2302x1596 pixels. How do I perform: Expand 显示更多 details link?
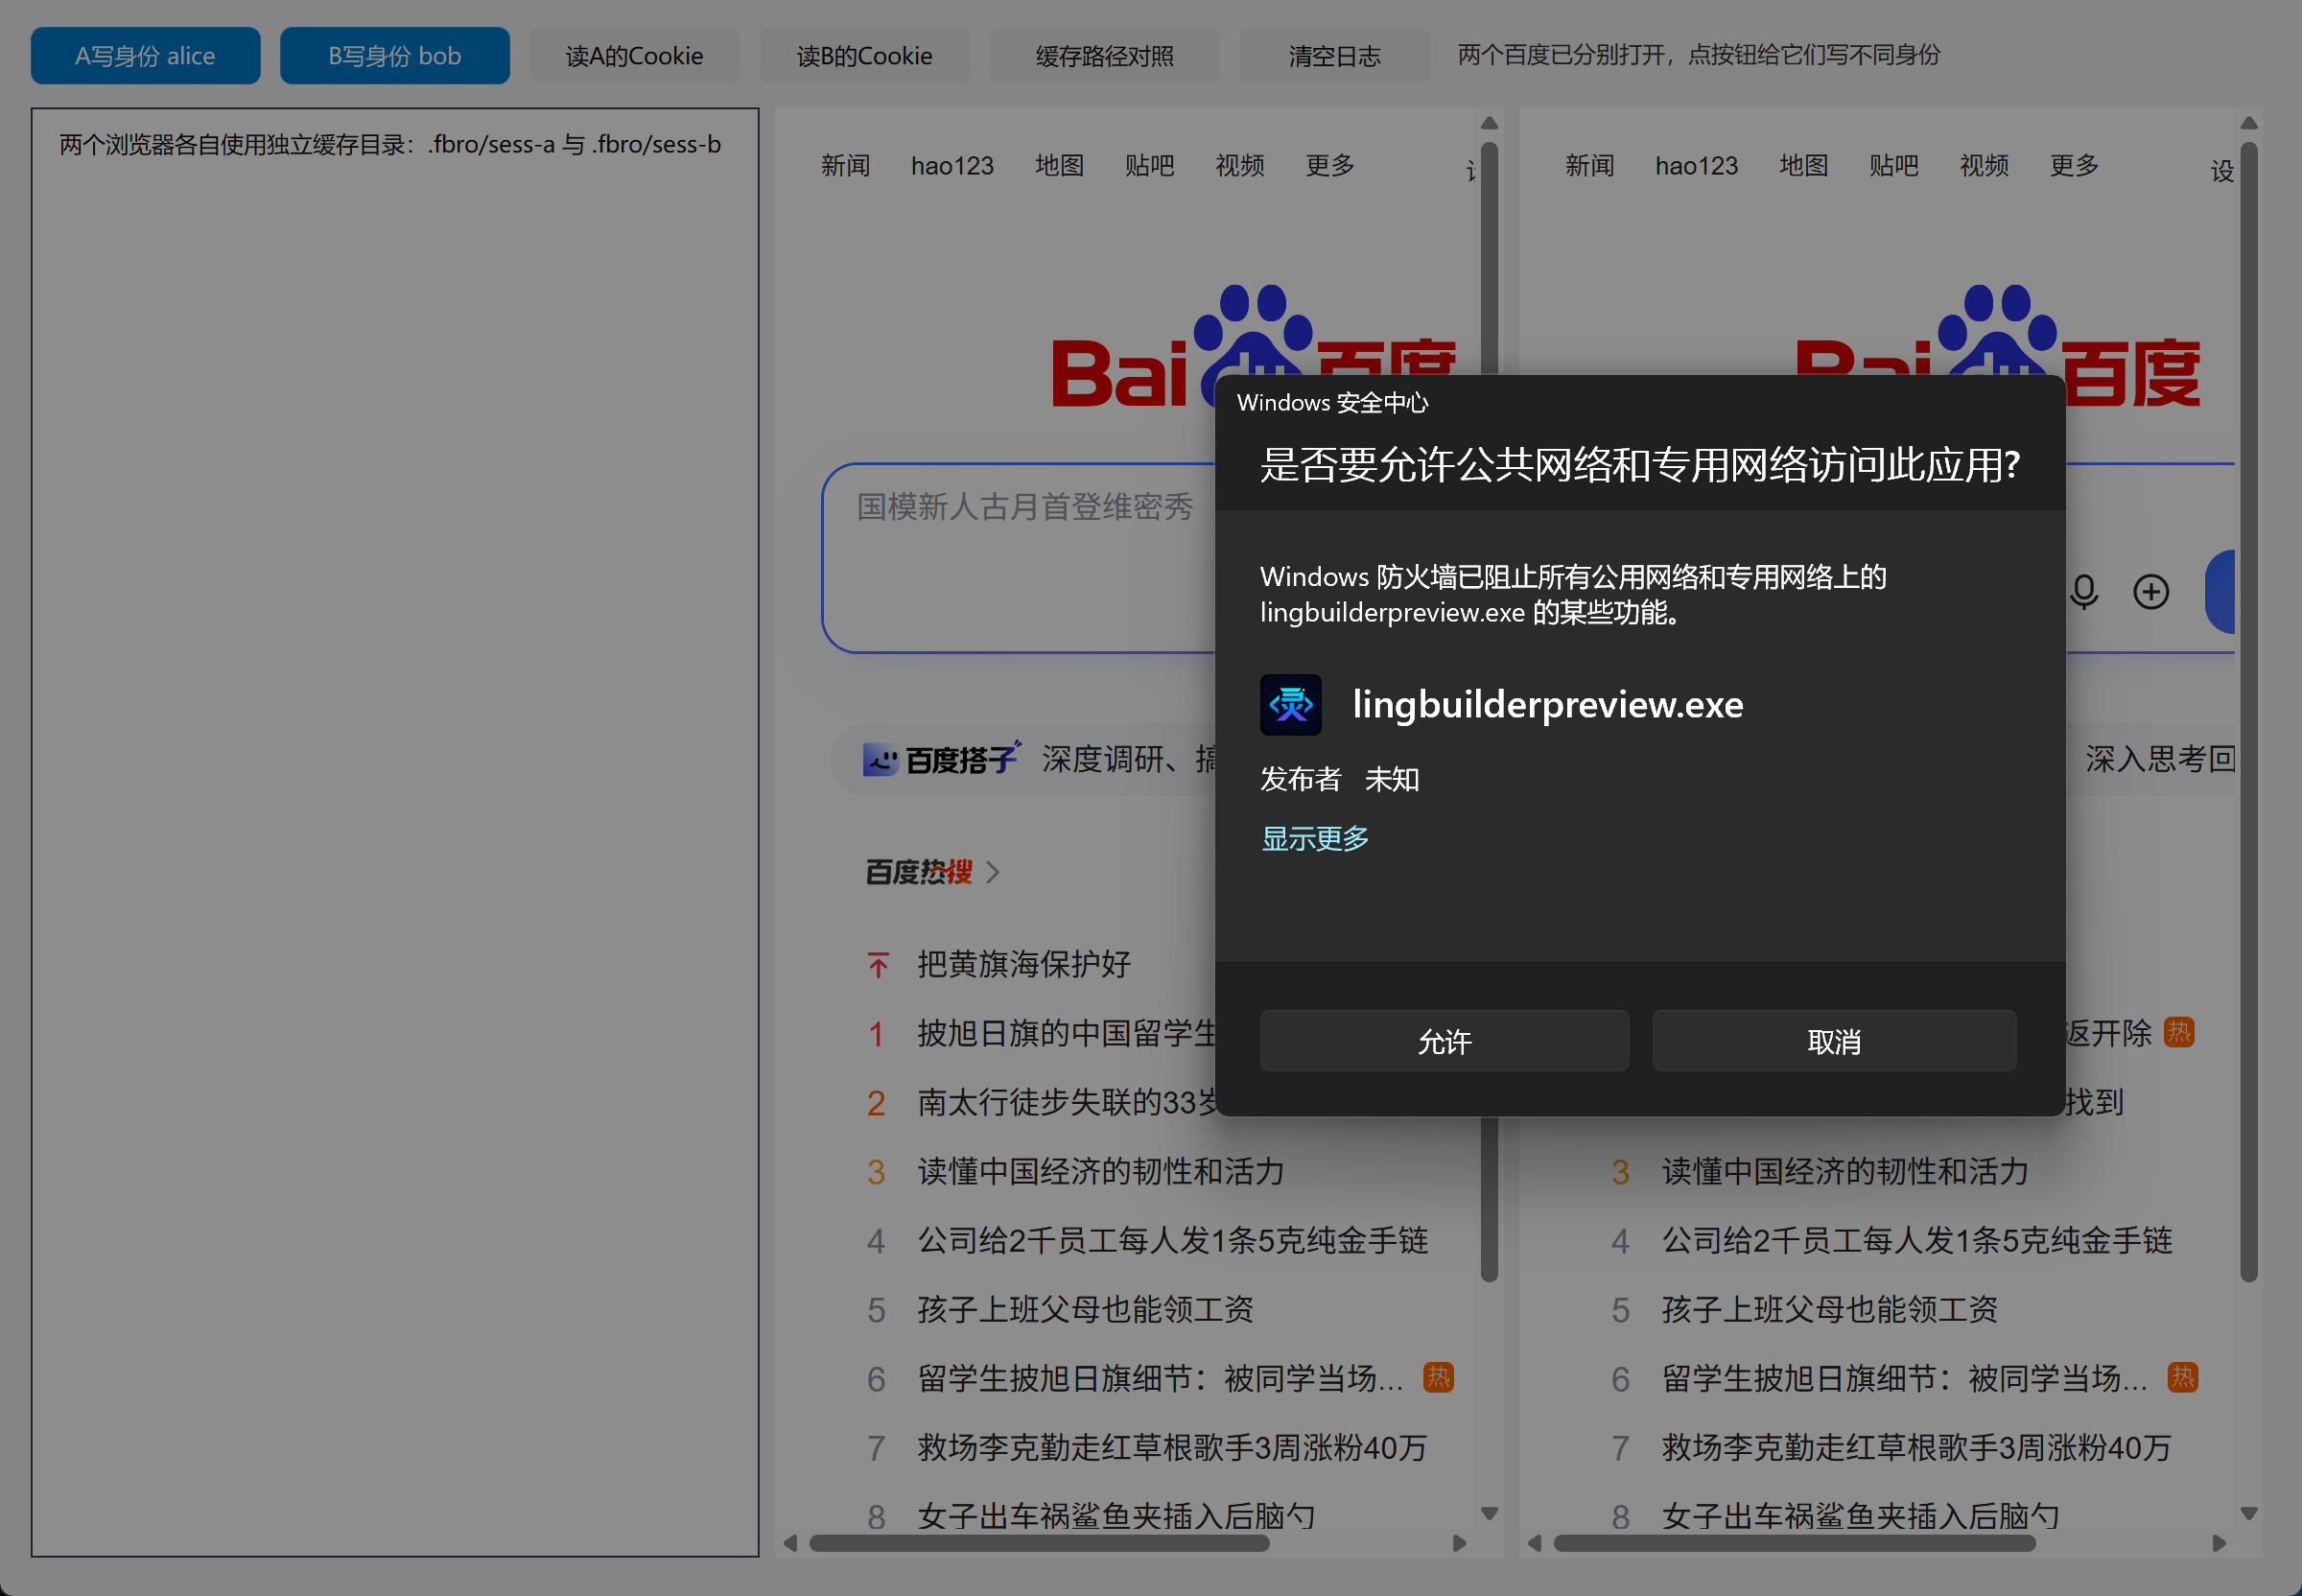[x=1314, y=838]
